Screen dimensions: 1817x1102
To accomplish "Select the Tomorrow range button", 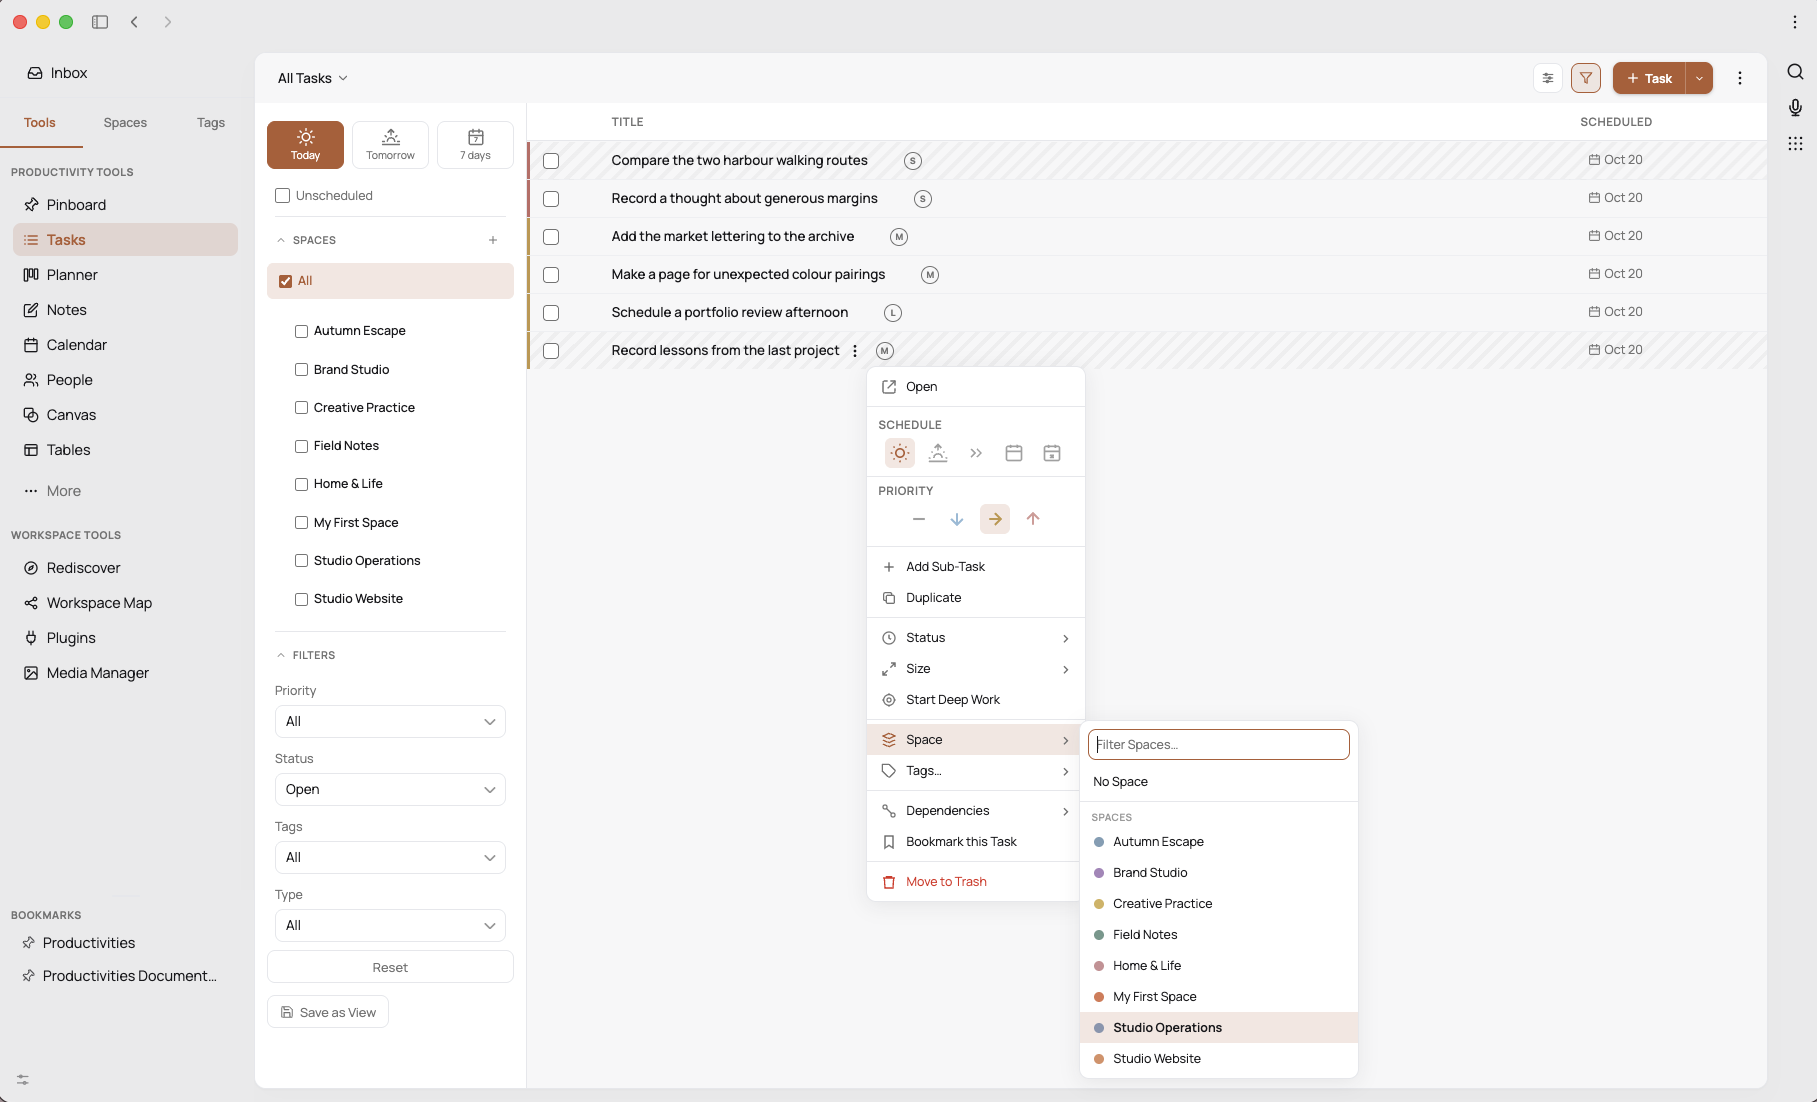I will pos(390,145).
